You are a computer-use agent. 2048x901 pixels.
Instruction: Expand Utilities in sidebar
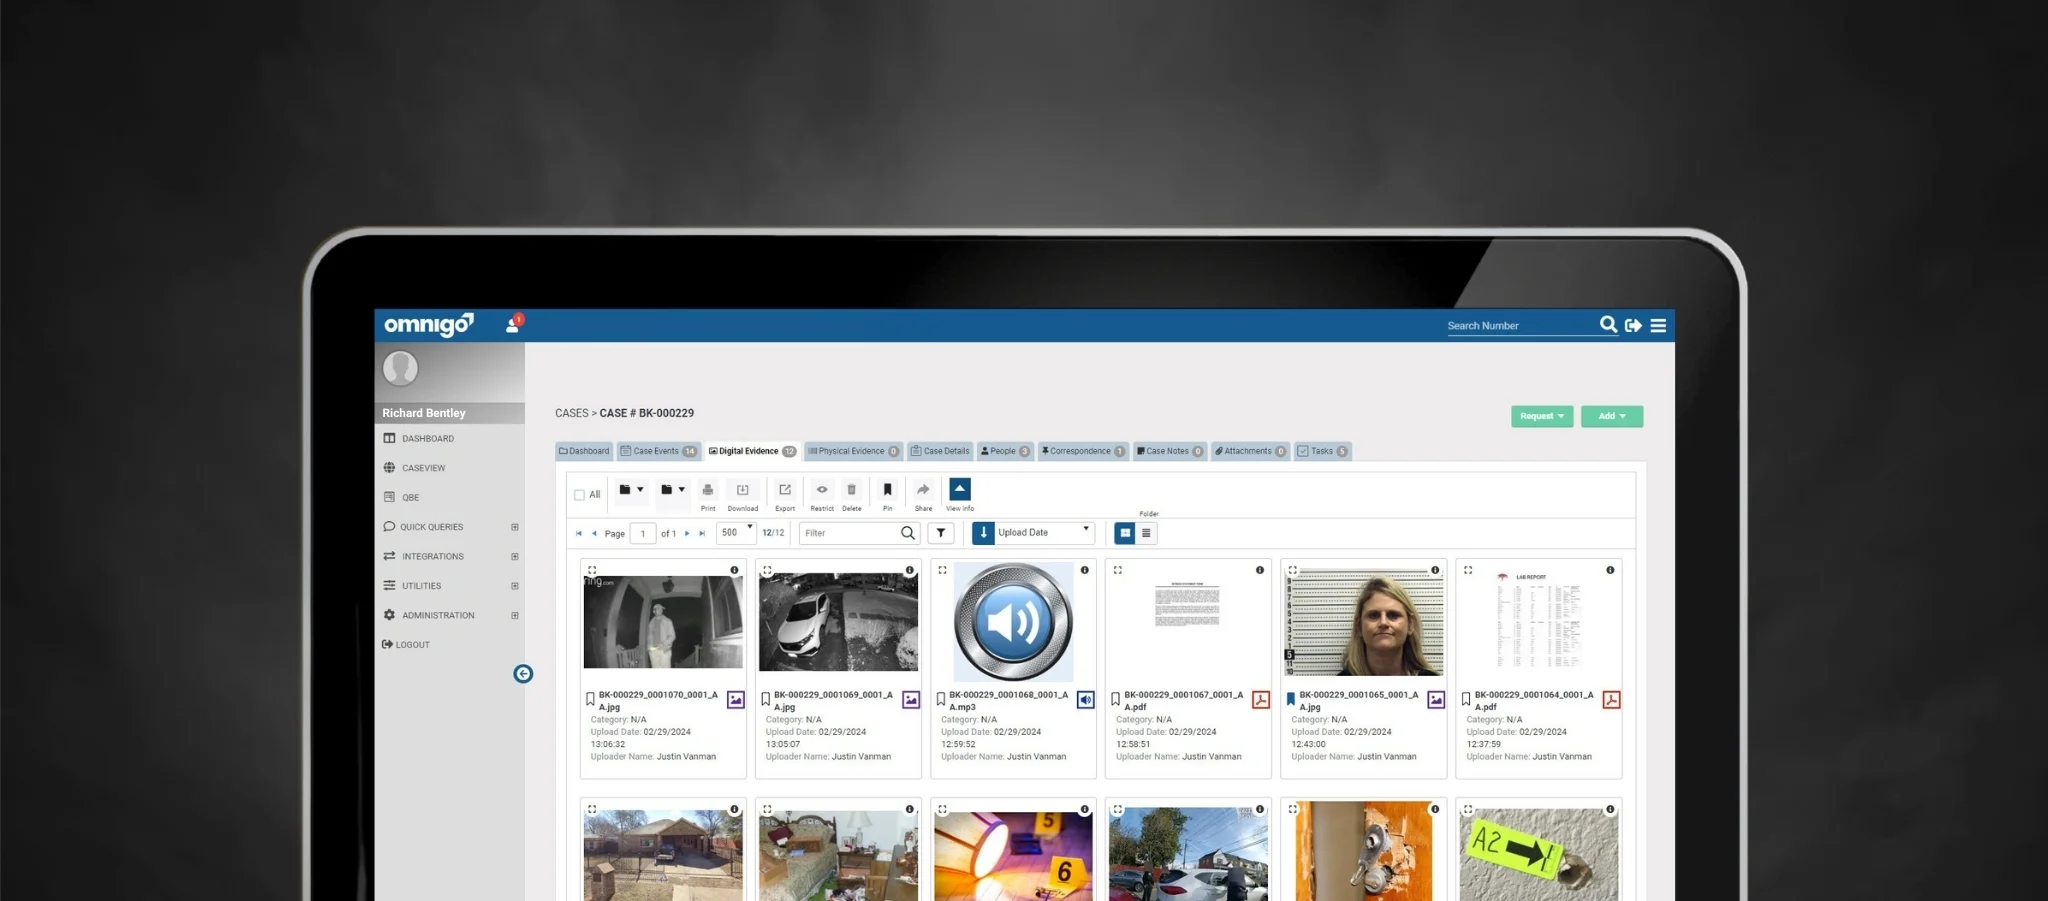(x=515, y=586)
